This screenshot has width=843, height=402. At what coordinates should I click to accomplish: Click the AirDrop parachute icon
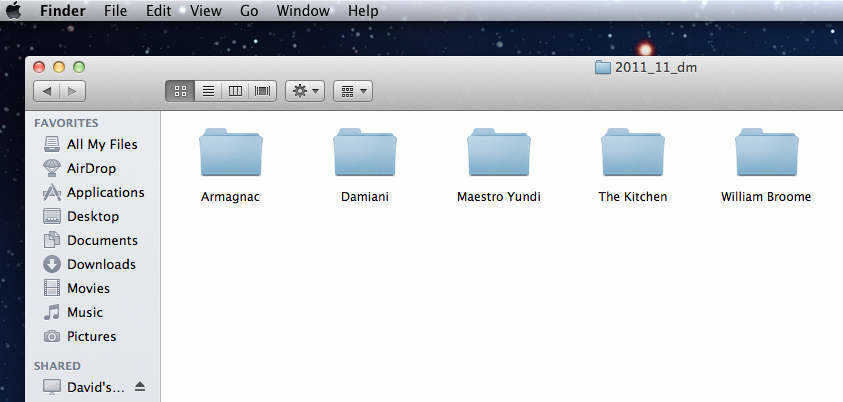(x=52, y=168)
